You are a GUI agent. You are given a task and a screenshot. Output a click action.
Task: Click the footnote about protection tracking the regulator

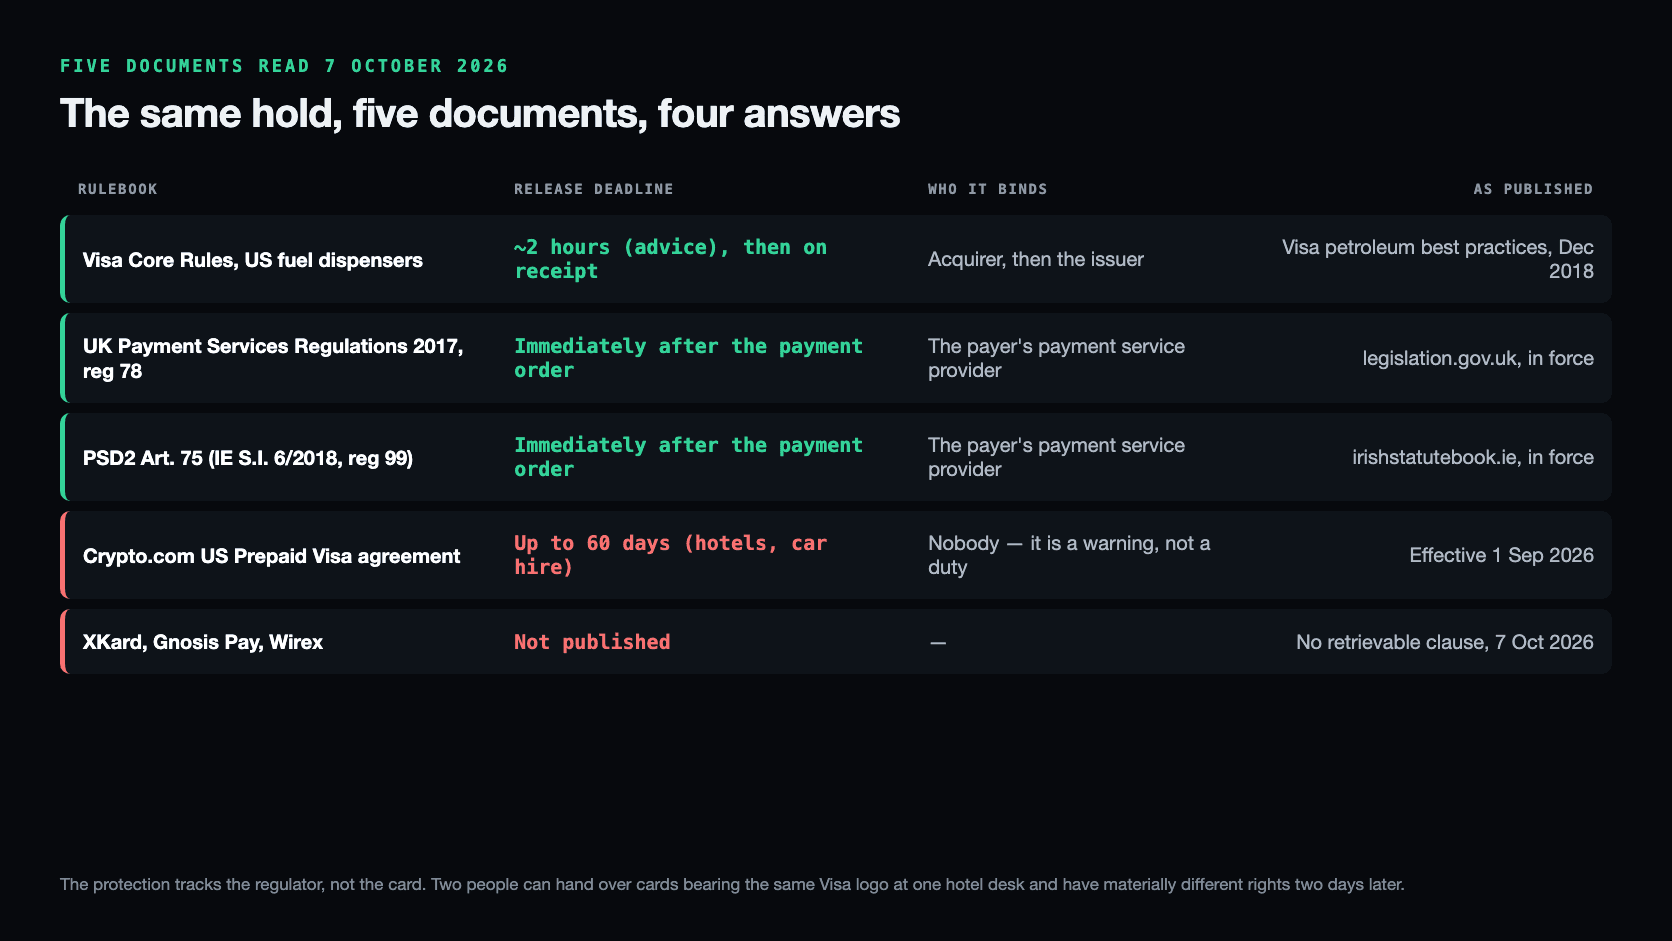point(732,884)
